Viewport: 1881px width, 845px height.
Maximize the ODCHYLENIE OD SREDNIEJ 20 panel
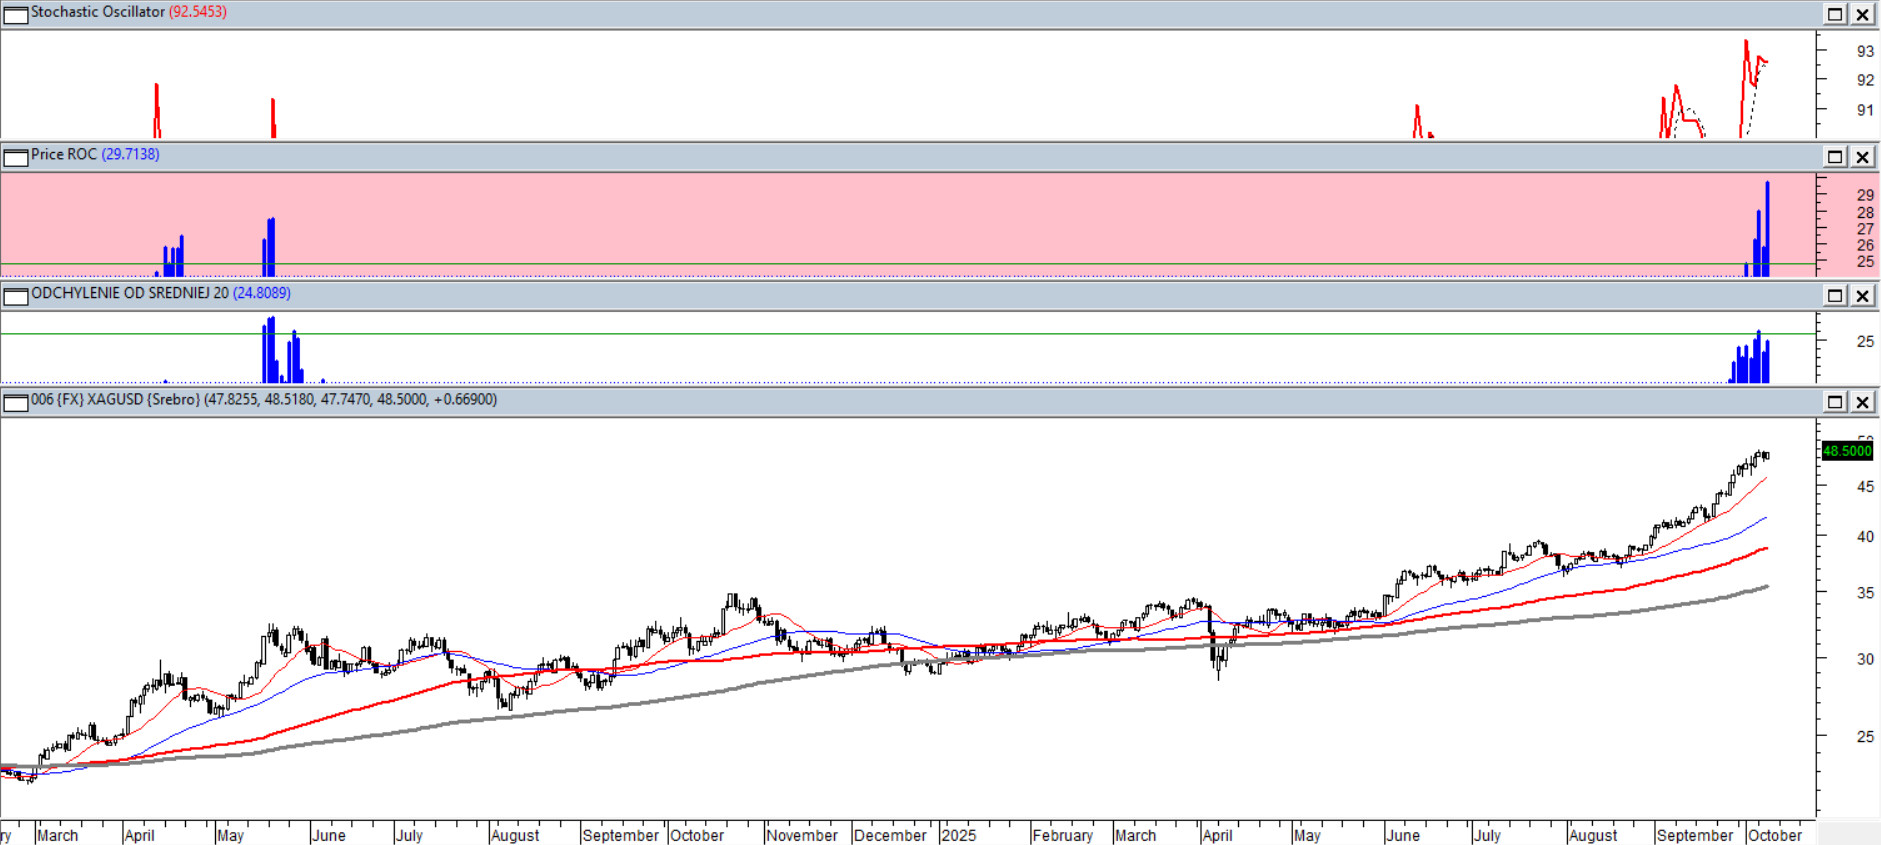(1835, 296)
